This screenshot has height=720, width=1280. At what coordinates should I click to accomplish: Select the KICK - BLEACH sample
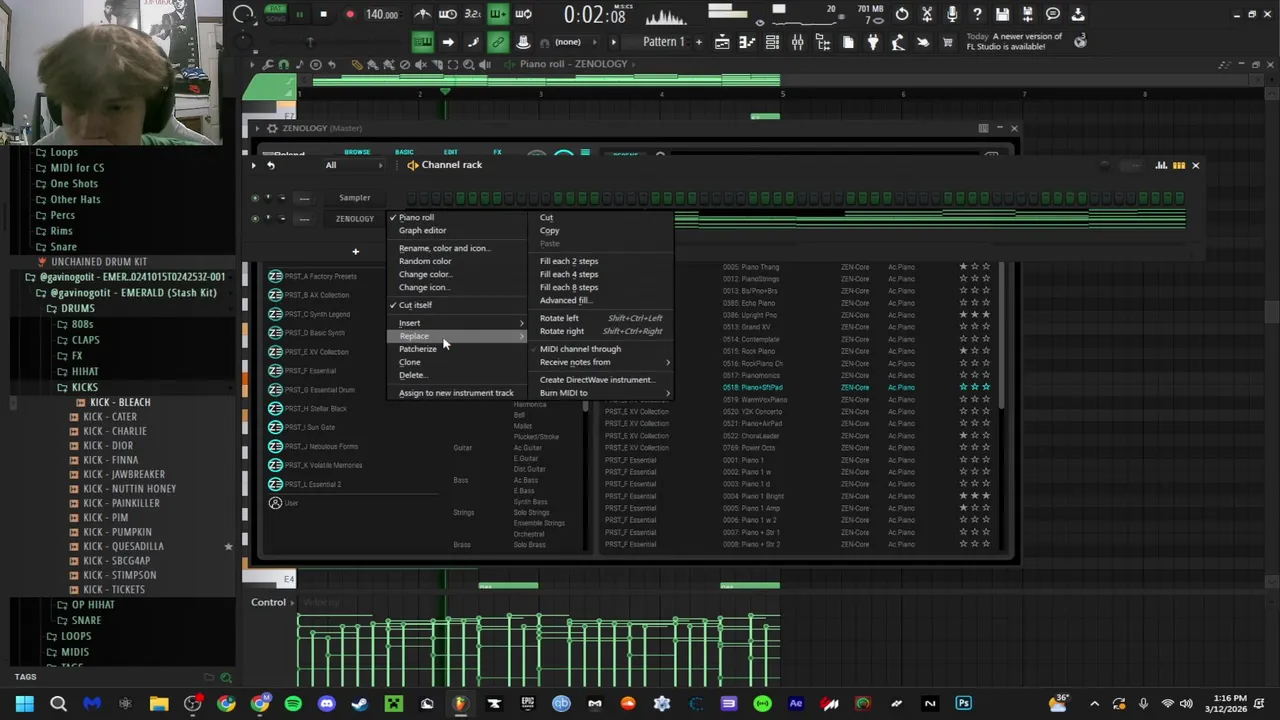pyautogui.click(x=120, y=402)
